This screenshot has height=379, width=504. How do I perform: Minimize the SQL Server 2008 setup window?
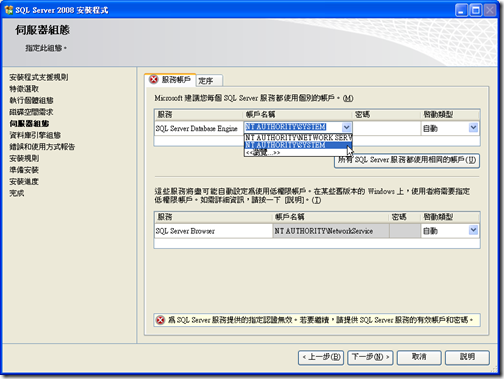[x=461, y=10]
